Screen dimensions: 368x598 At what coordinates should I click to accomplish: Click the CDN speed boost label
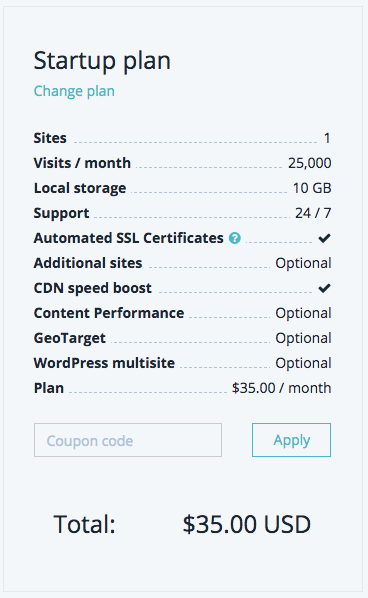point(93,288)
